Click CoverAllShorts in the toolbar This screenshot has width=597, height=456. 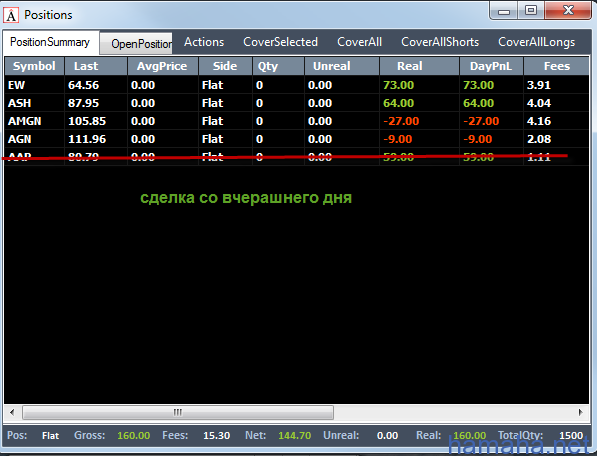coord(440,42)
